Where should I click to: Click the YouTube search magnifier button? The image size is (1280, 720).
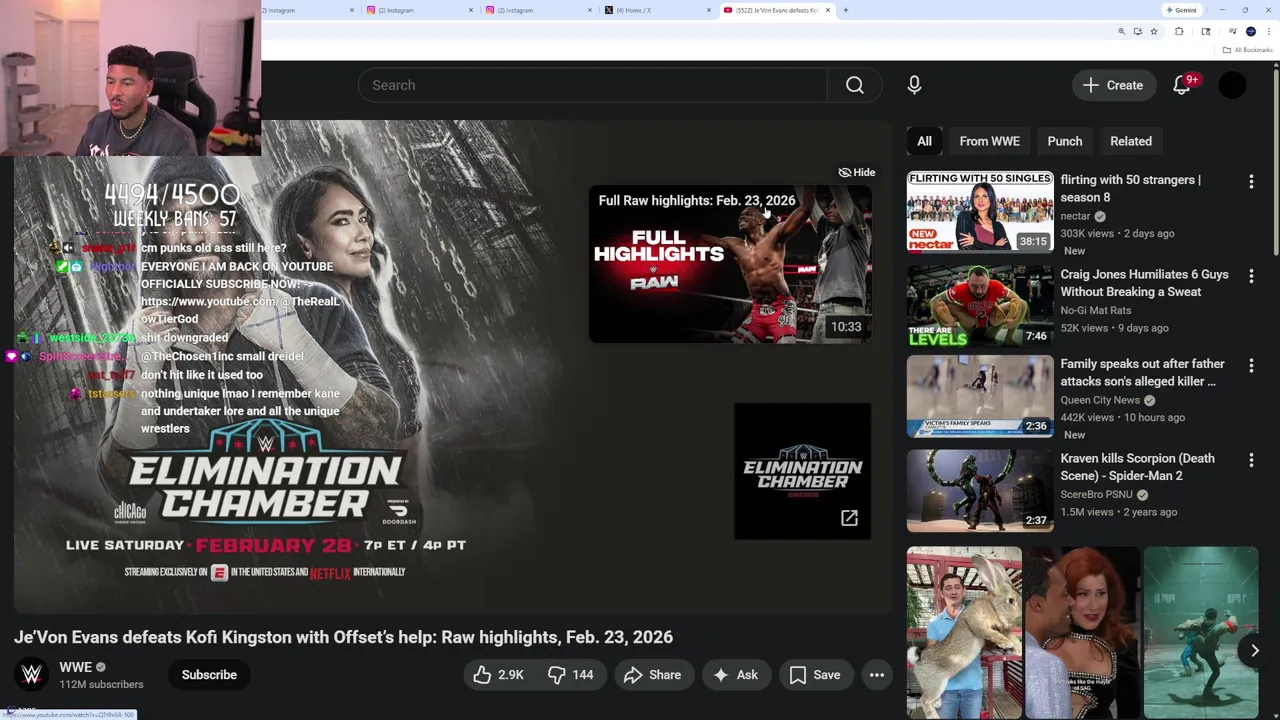[x=854, y=85]
